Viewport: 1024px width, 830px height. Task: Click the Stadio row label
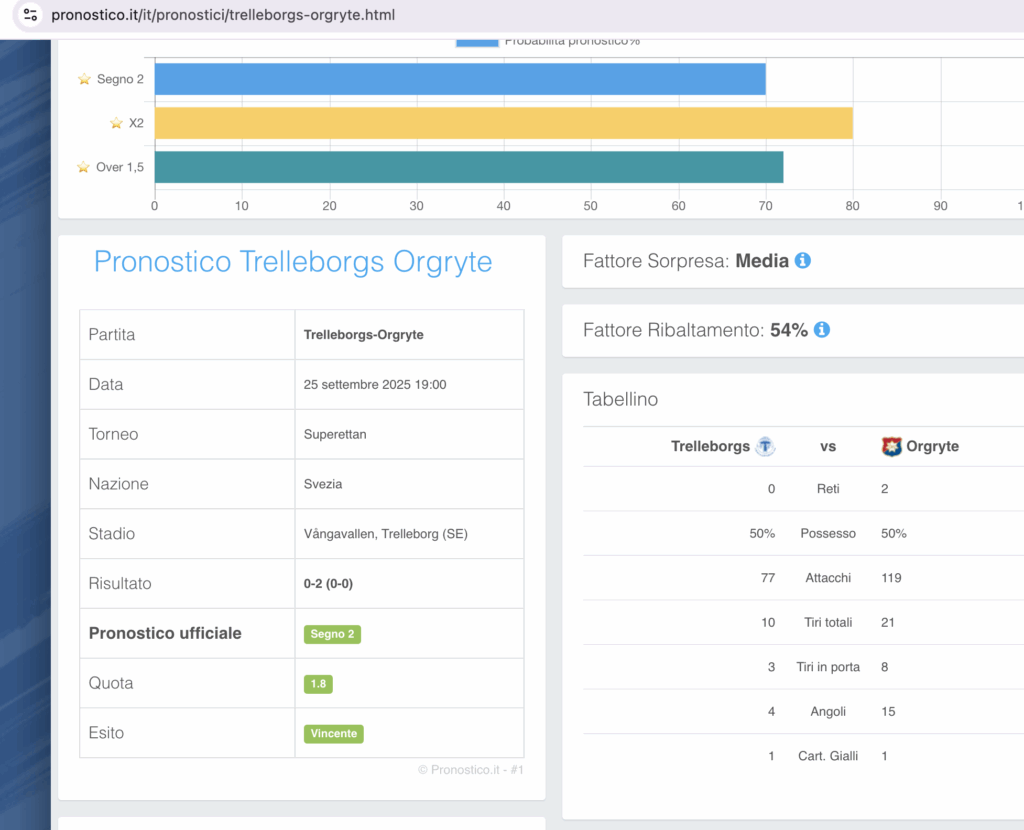point(112,534)
